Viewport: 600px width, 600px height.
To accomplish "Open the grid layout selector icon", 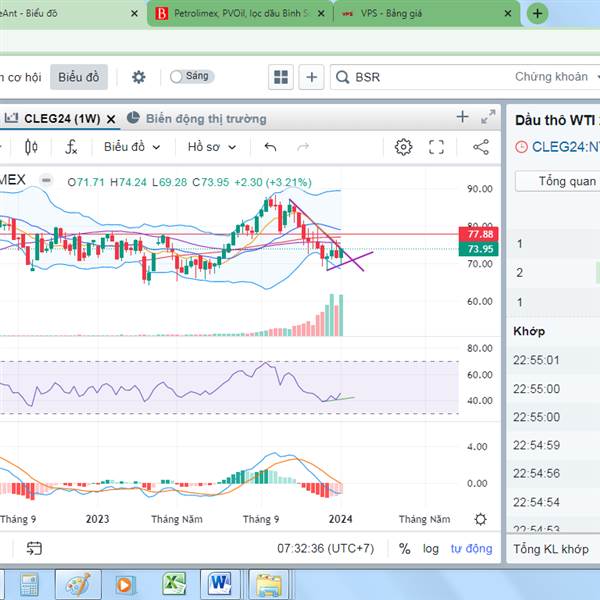I will [281, 77].
